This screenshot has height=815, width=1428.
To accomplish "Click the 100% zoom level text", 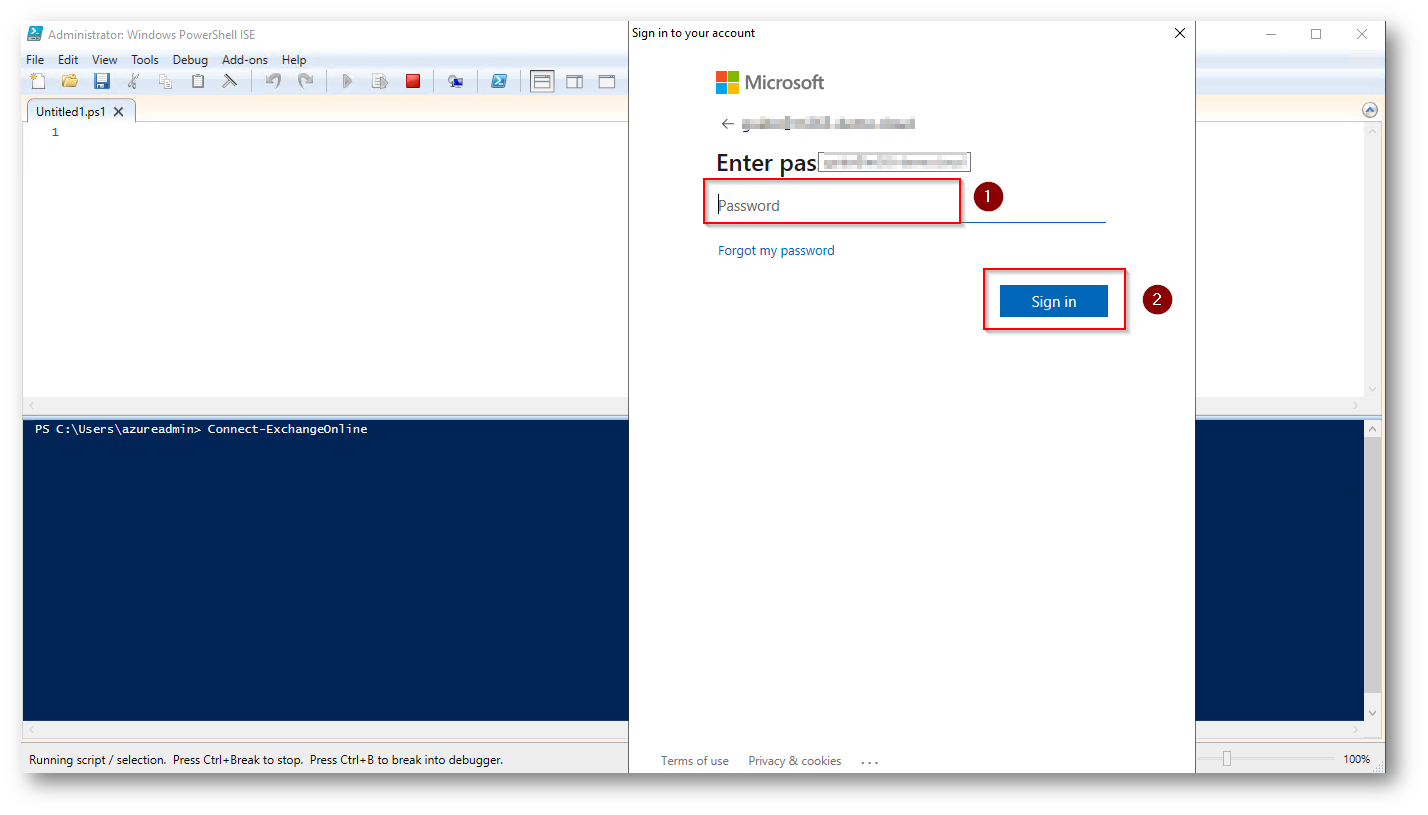I will click(1356, 760).
